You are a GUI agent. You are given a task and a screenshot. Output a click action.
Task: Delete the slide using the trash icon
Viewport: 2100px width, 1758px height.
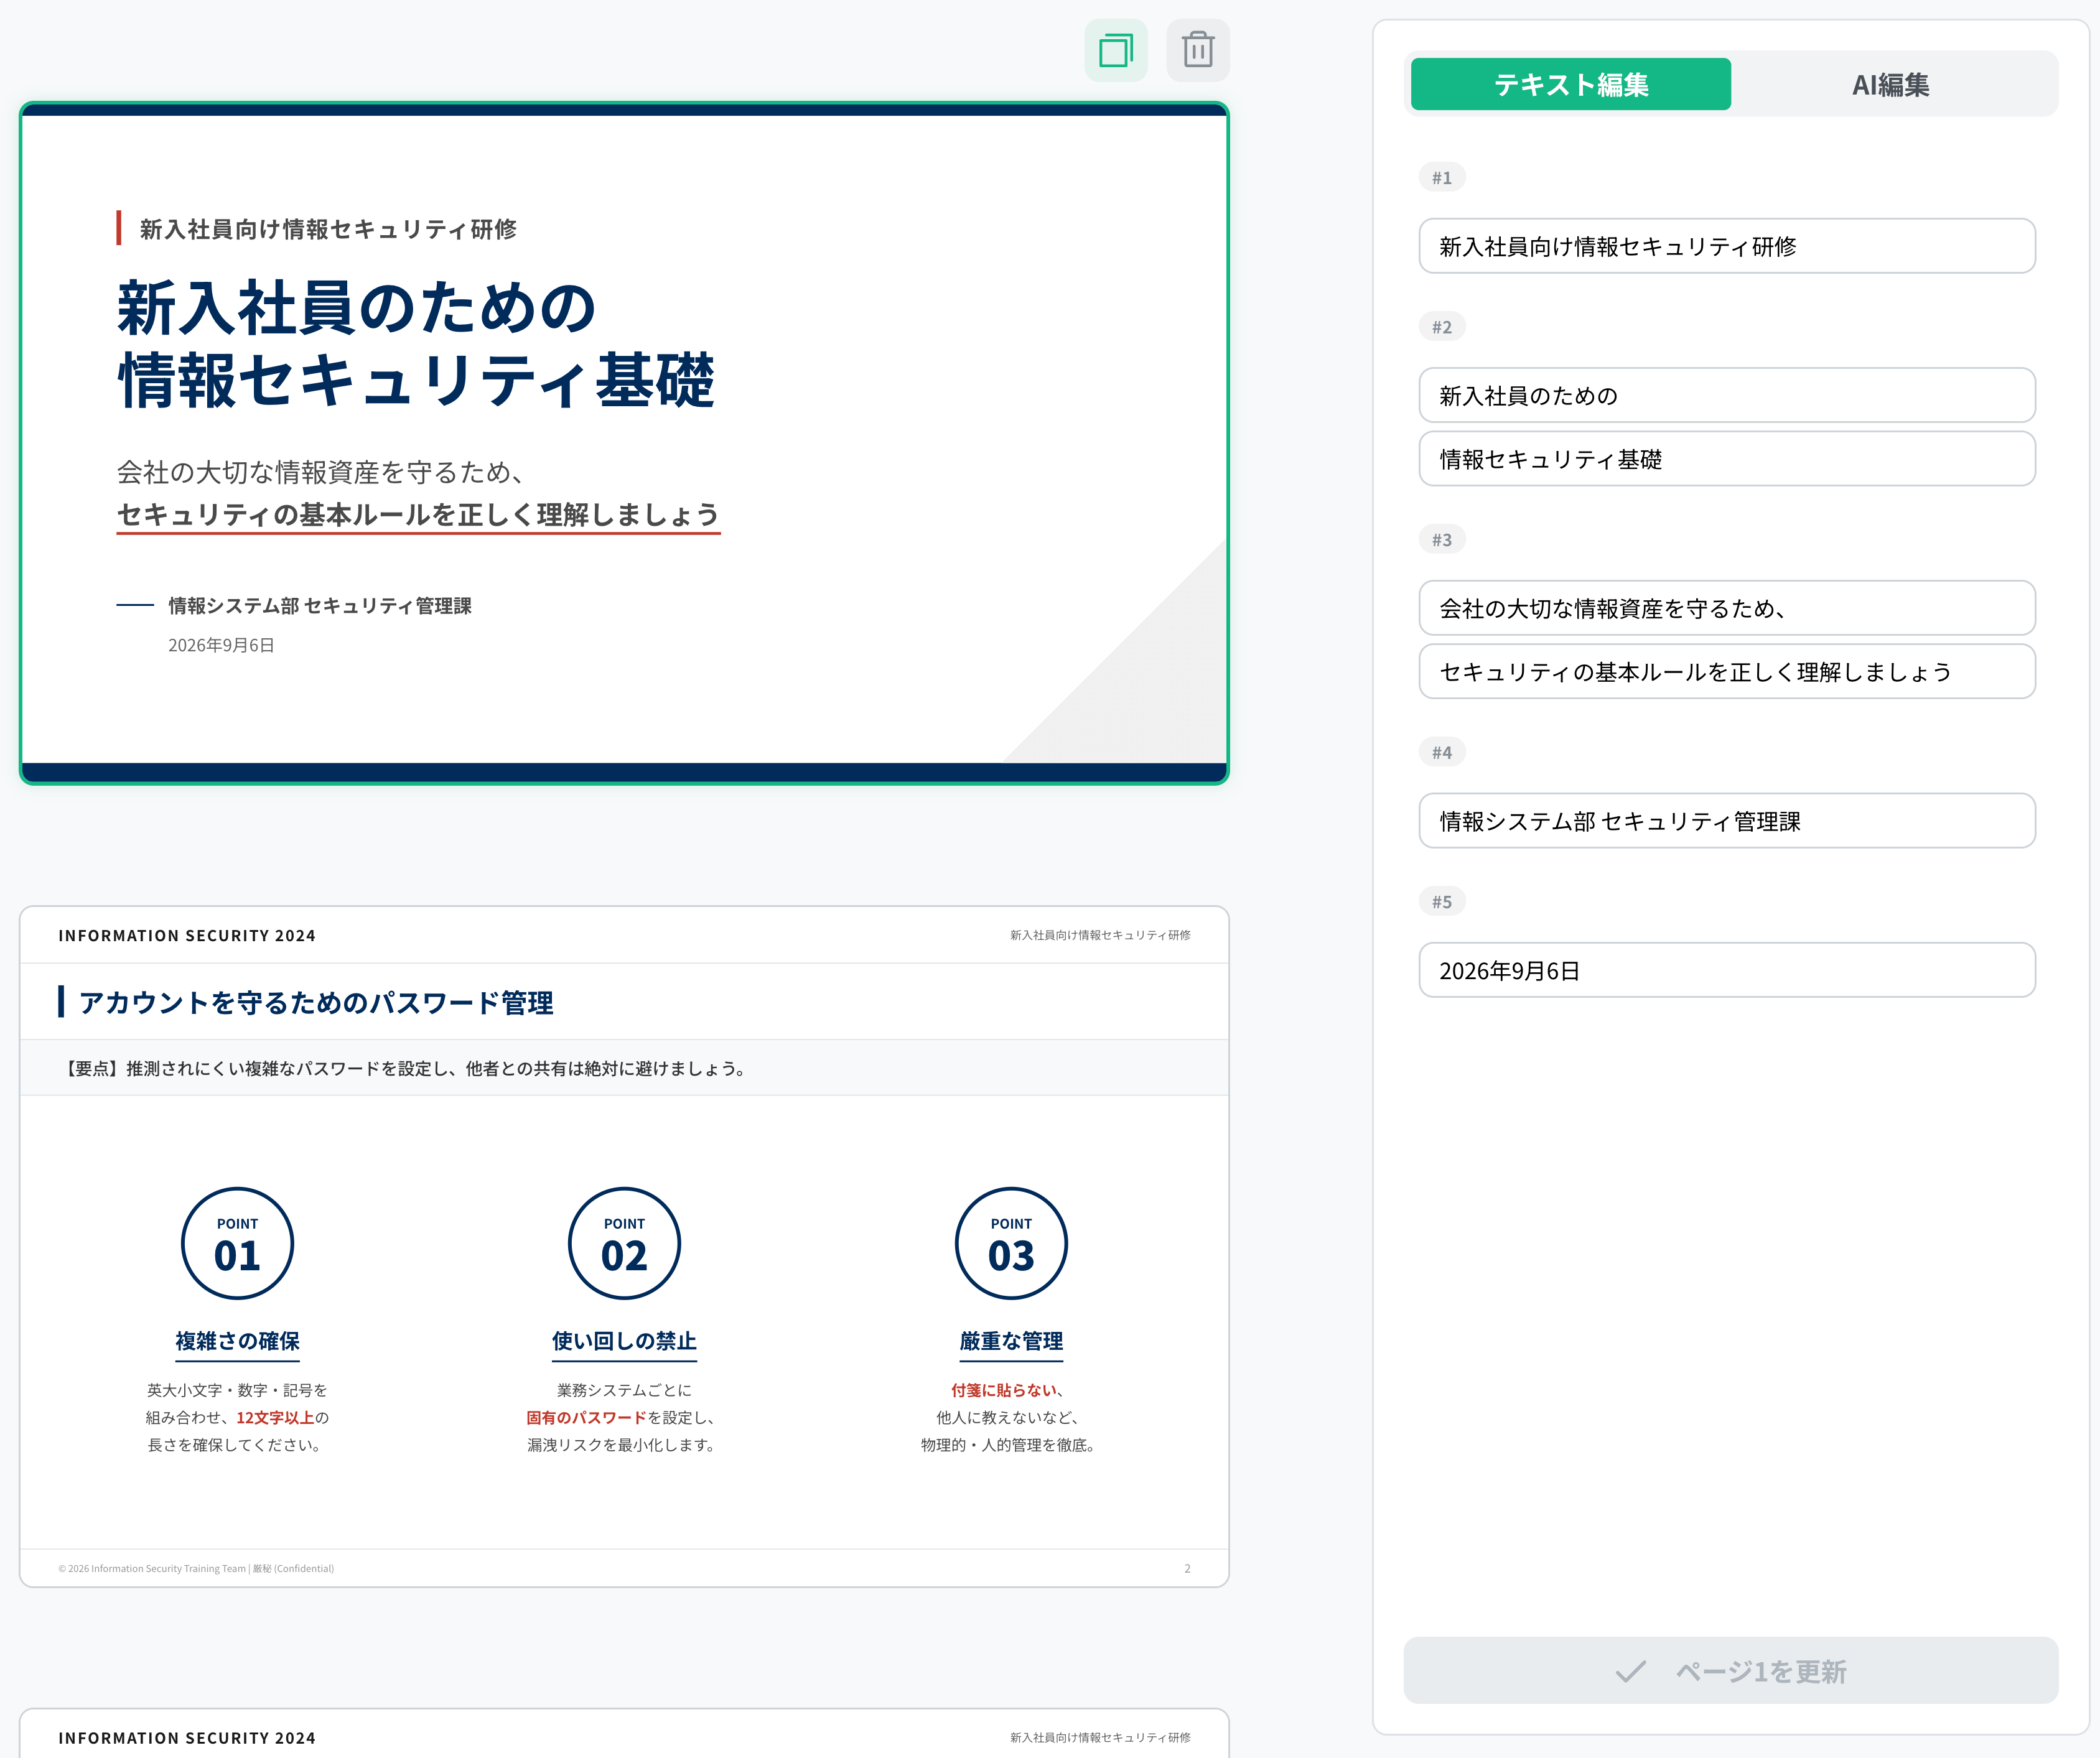click(x=1197, y=50)
